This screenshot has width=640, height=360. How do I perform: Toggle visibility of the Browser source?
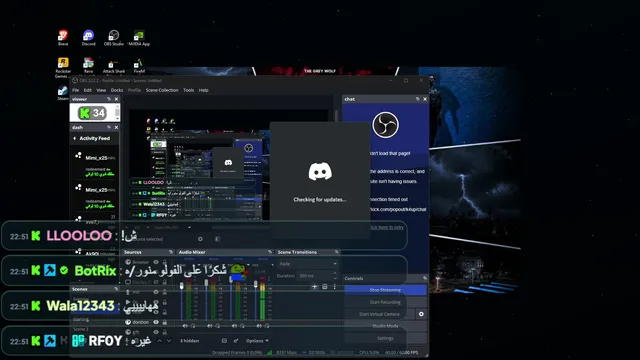point(156,262)
